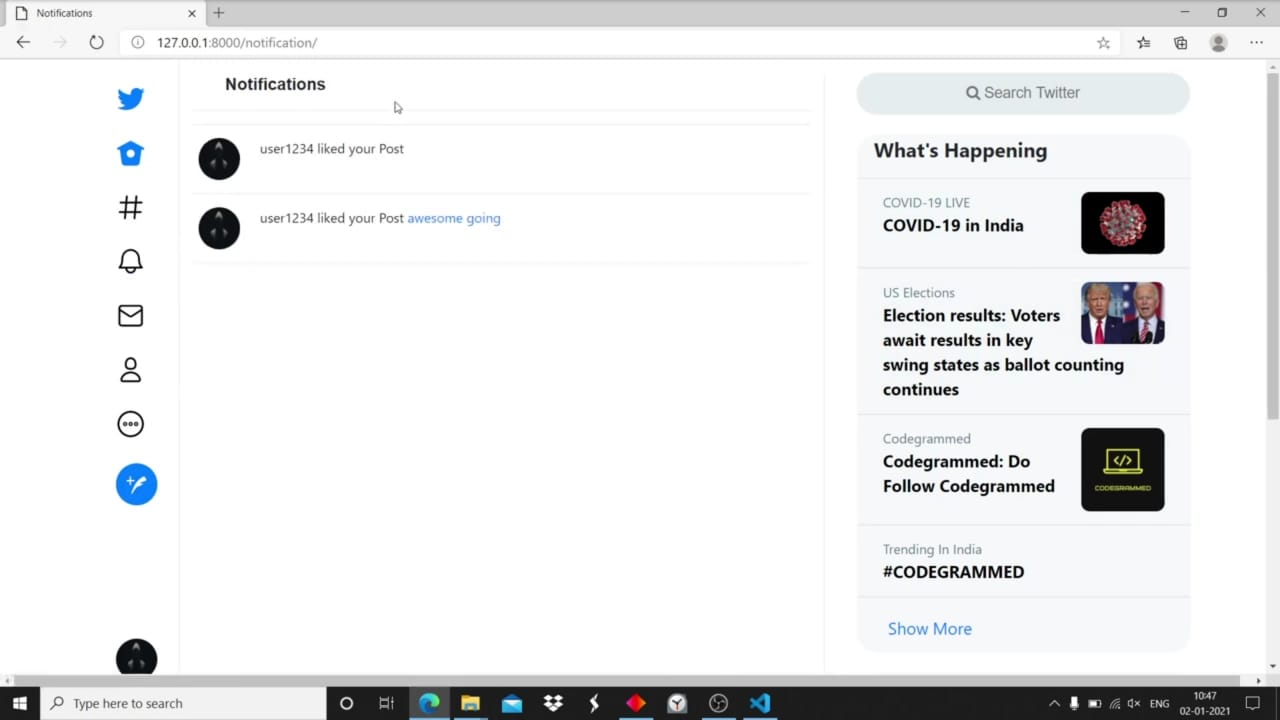
Task: Click the vertical page scrollbar
Action: click(x=1273, y=245)
